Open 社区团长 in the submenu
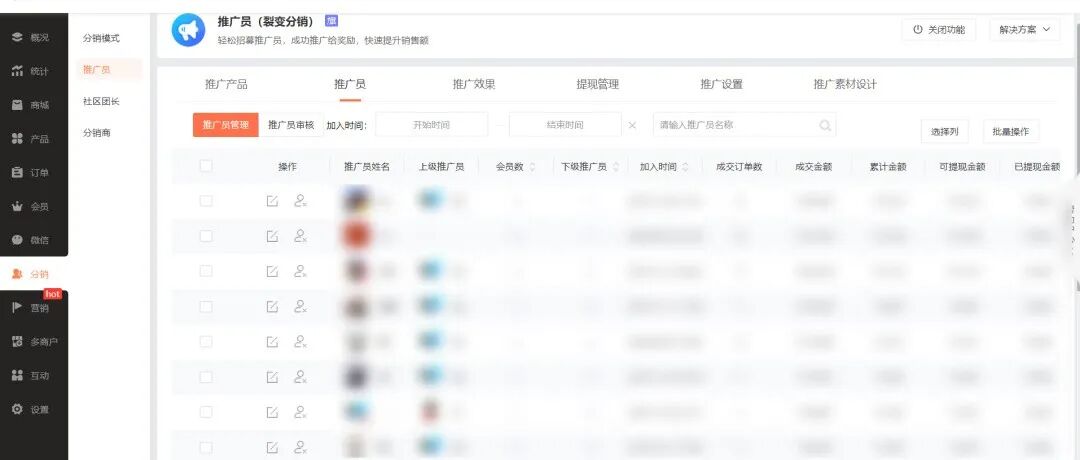Image resolution: width=1080 pixels, height=460 pixels. (x=101, y=101)
